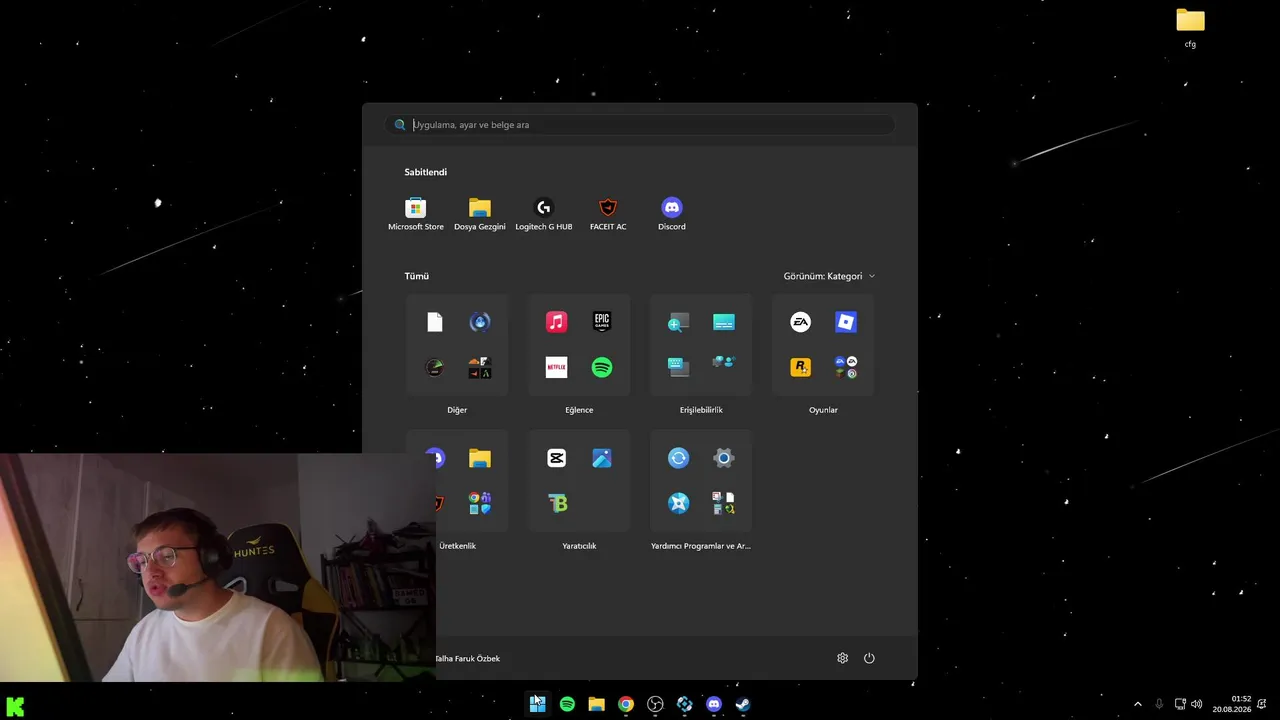
Task: Open Dosya Gezgini pinned app
Action: click(x=480, y=214)
